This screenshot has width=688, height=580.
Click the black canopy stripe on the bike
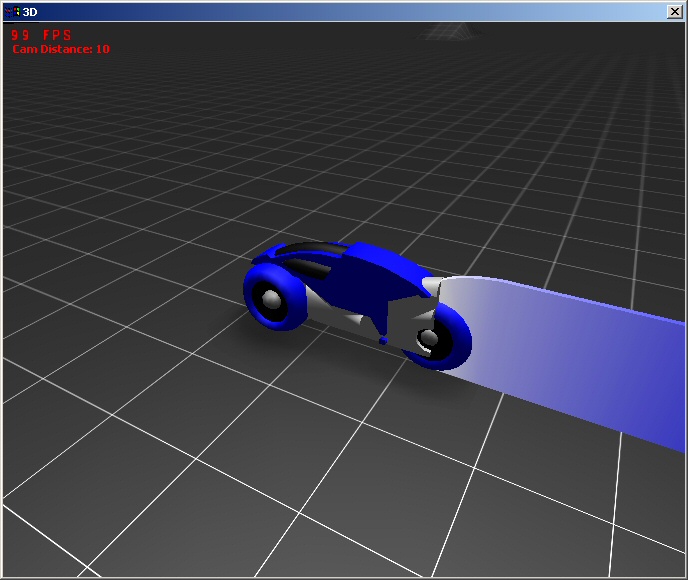[x=312, y=248]
